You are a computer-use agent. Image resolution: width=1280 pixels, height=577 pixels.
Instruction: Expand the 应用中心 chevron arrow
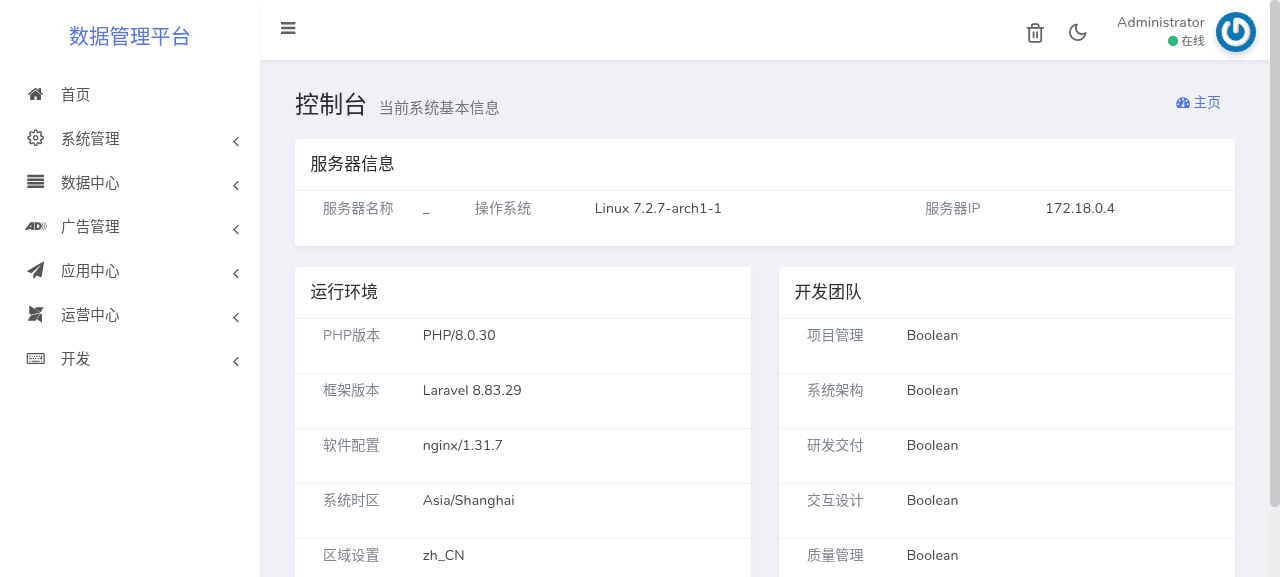point(236,274)
